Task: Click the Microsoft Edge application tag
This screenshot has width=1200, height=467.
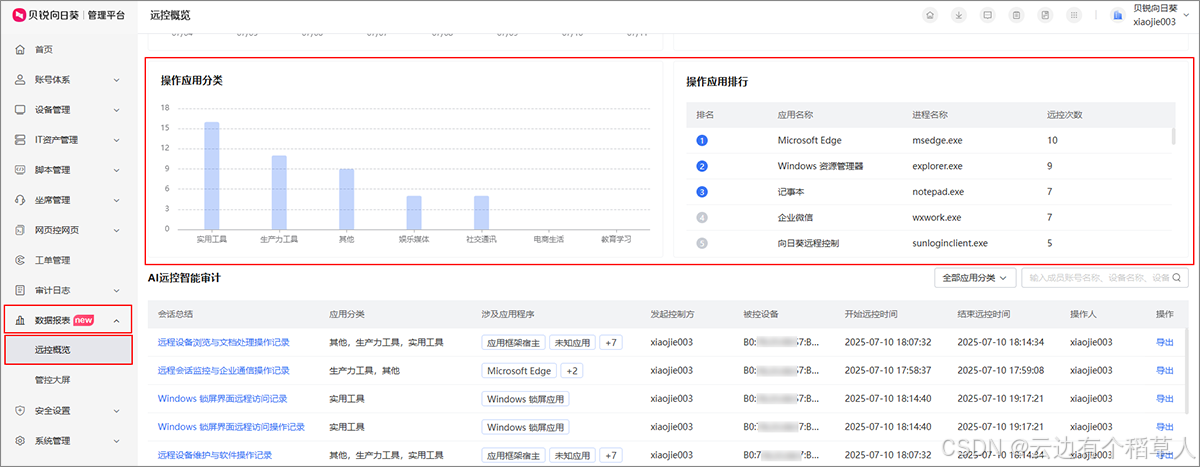Action: (519, 370)
